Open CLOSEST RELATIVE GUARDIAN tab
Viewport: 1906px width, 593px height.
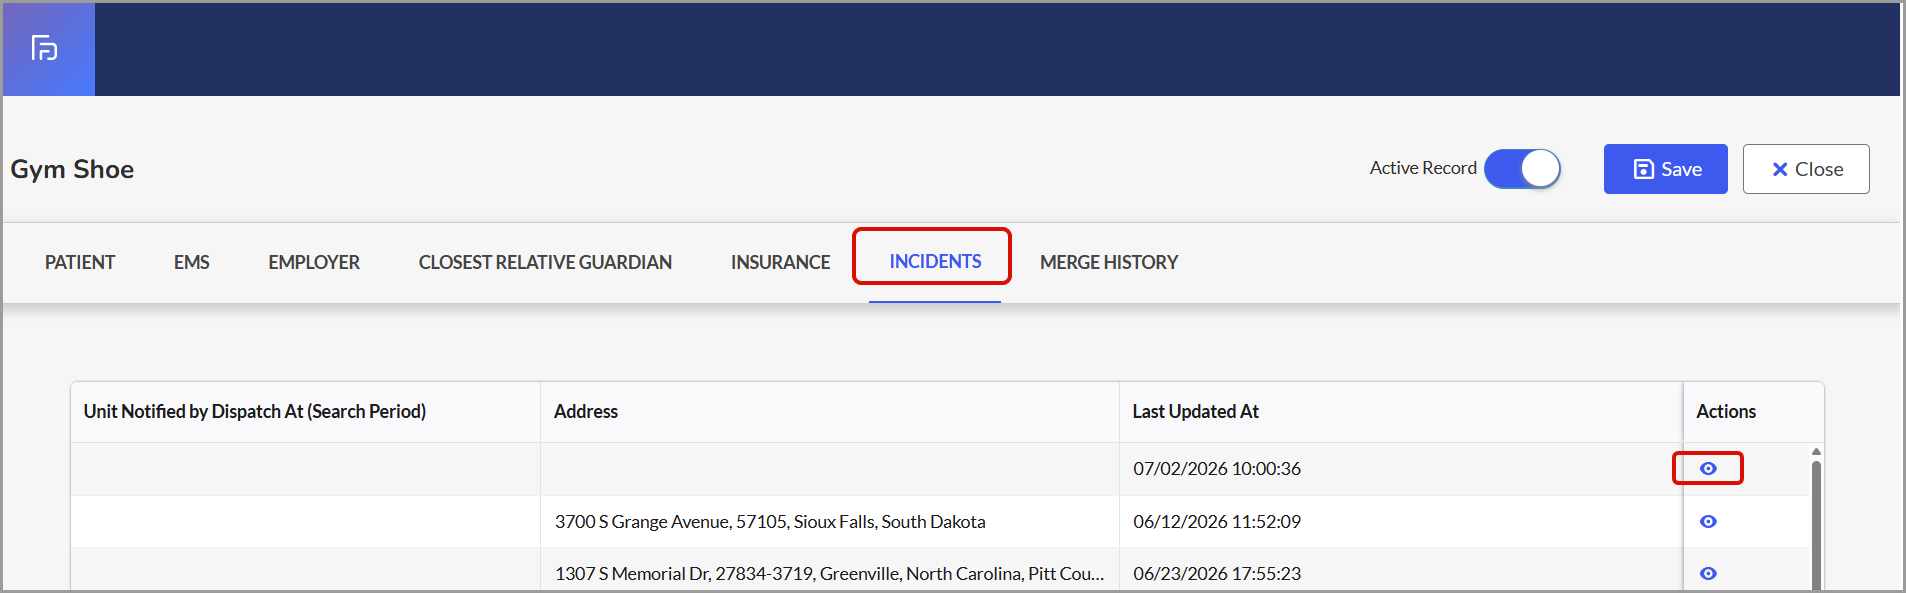tap(545, 262)
